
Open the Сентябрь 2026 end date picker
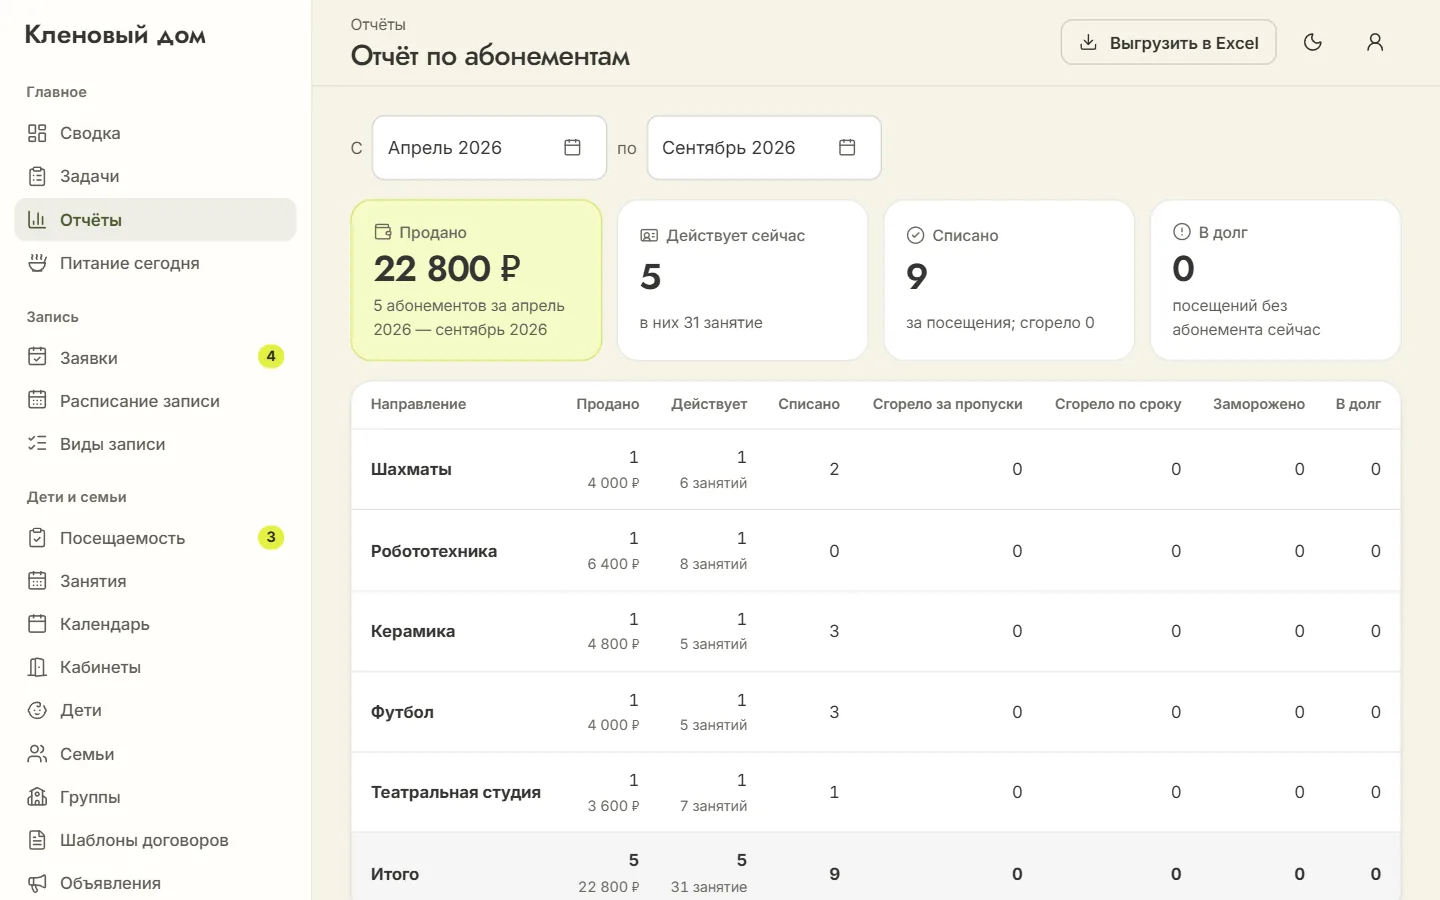(x=764, y=148)
